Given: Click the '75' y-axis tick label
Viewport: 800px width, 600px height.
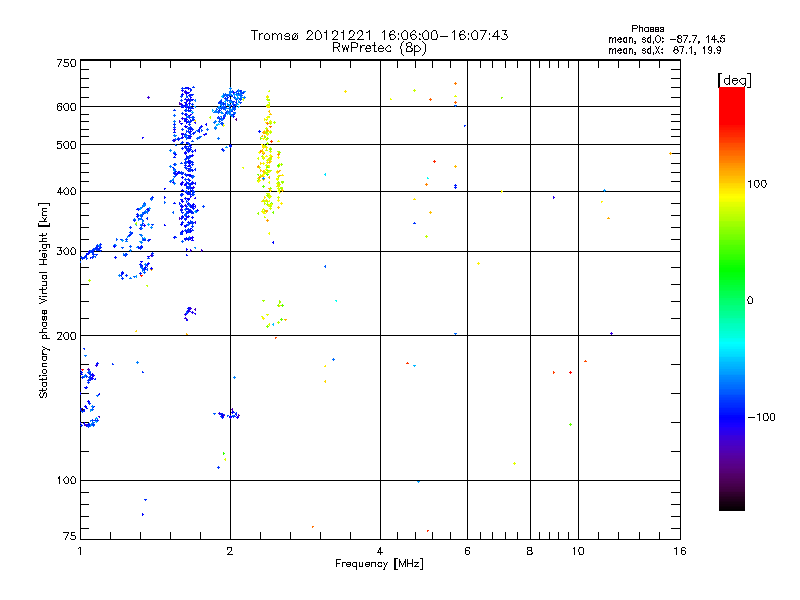Looking at the screenshot, I should coord(70,536).
